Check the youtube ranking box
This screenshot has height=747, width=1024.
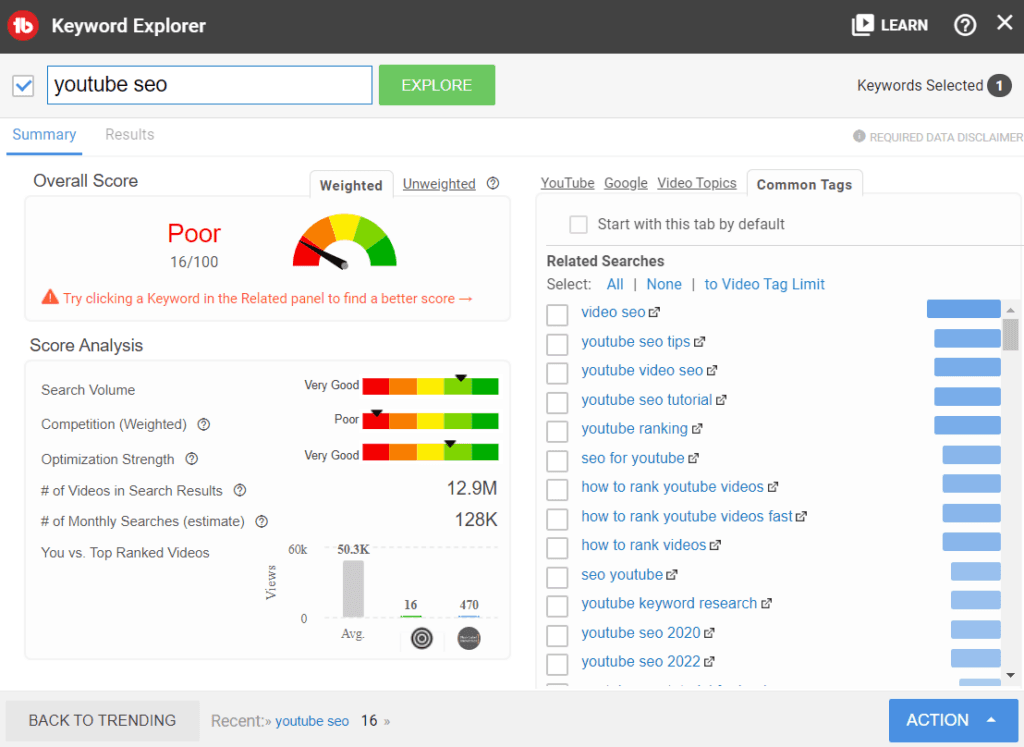point(557,431)
